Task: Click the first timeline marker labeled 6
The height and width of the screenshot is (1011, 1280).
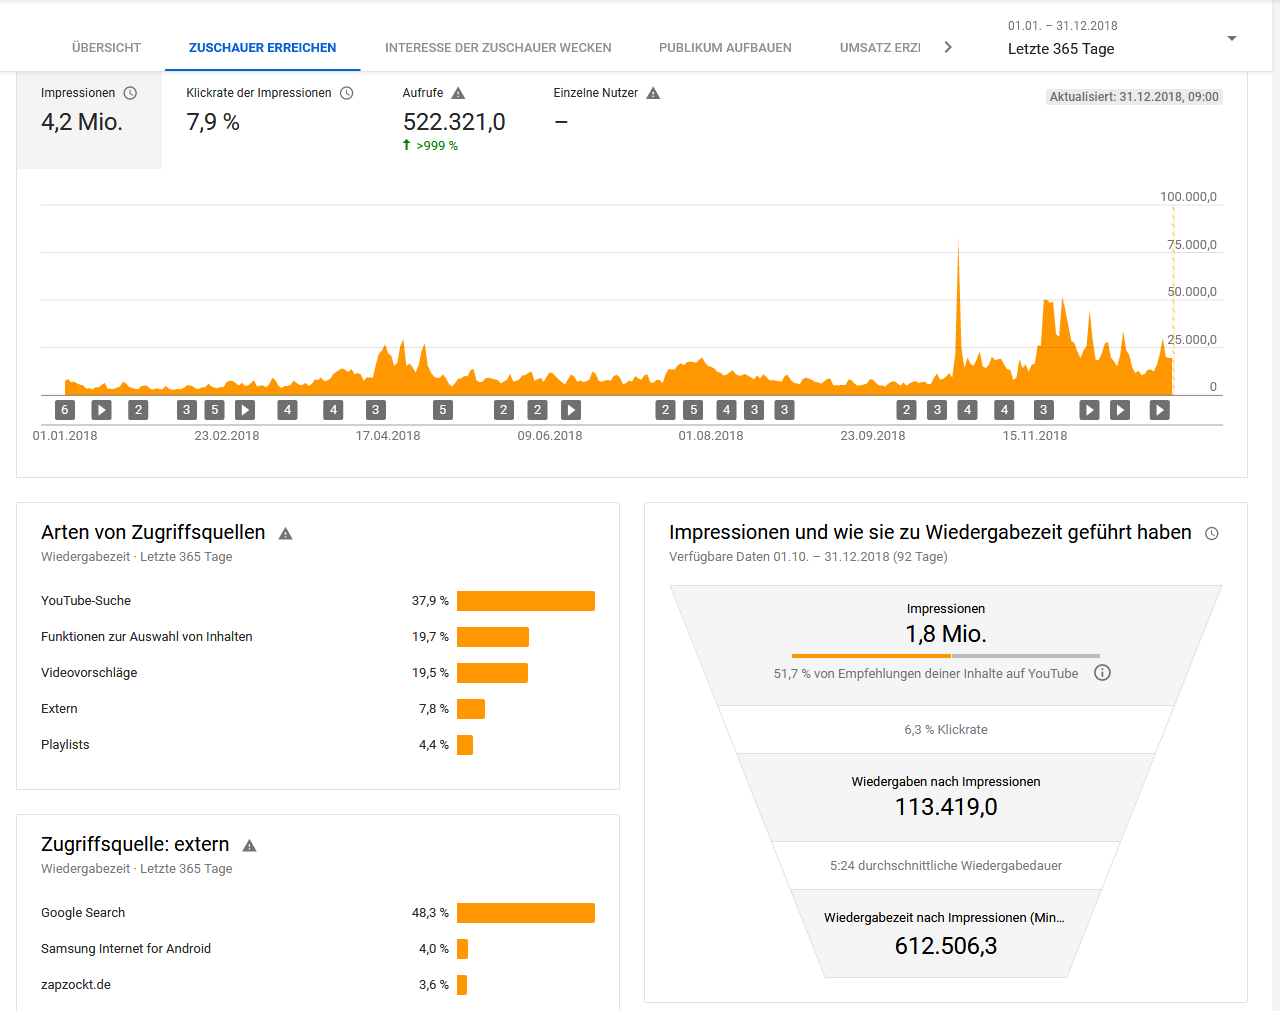Action: [x=65, y=410]
